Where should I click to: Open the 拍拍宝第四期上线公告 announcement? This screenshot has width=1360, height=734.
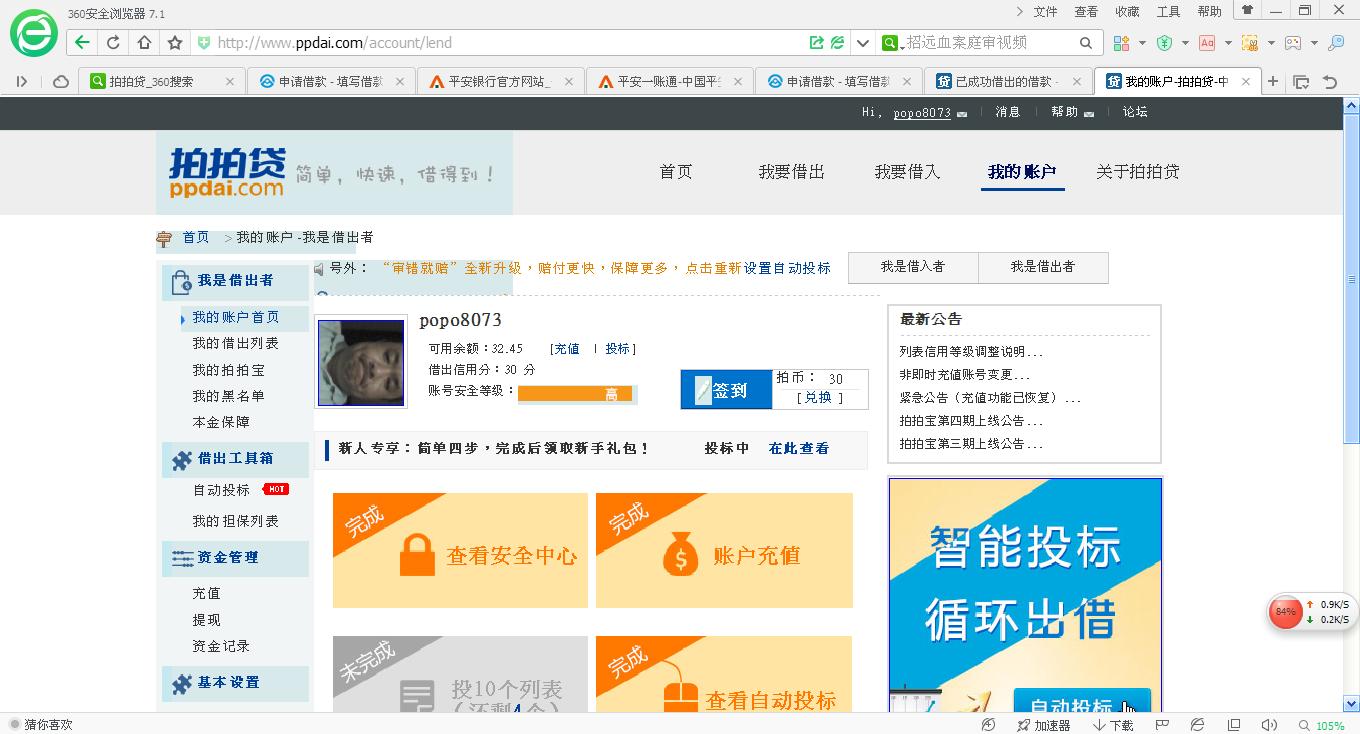[971, 421]
